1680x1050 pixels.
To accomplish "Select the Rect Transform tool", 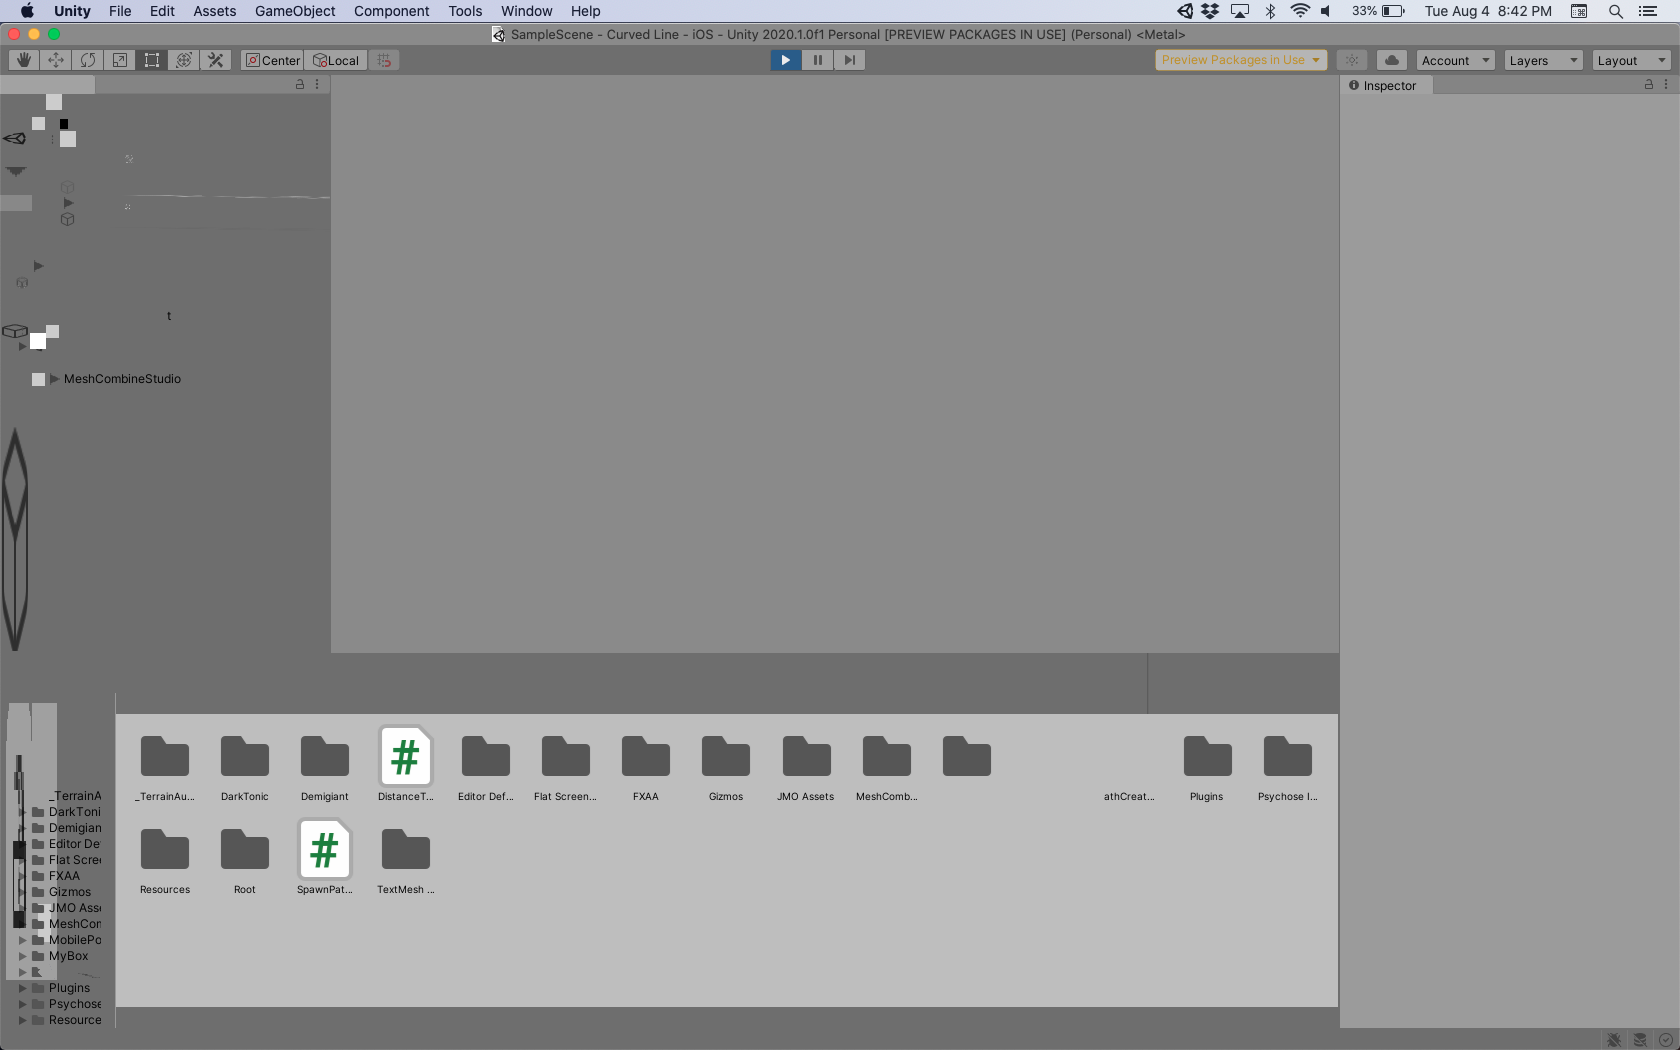I will pos(152,60).
